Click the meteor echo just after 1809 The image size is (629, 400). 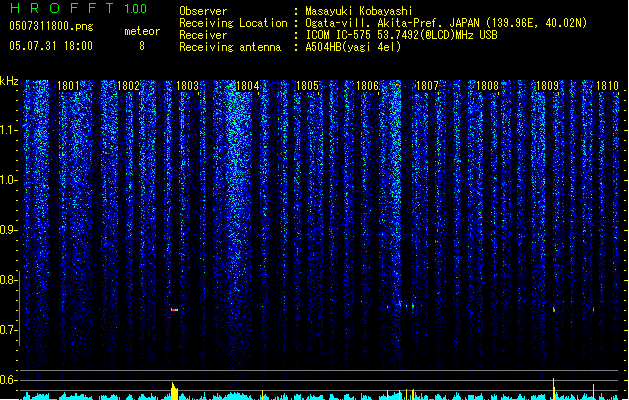click(554, 309)
